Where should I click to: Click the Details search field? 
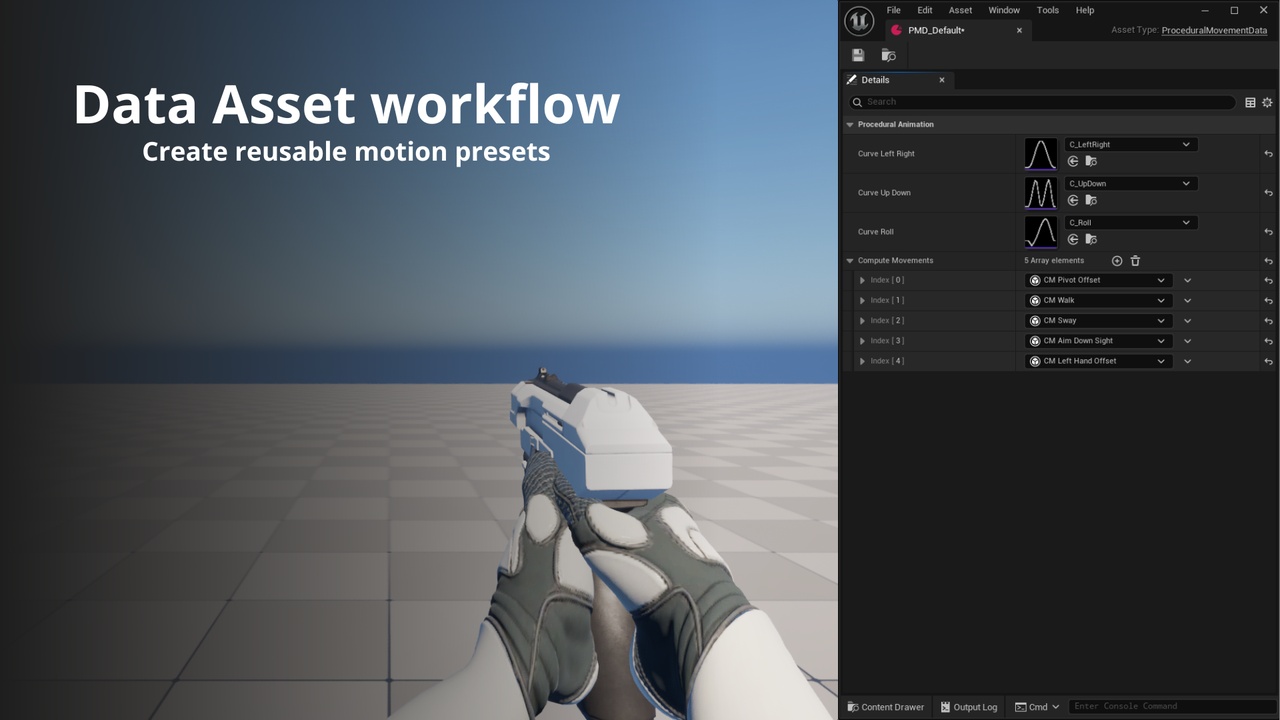point(1041,102)
